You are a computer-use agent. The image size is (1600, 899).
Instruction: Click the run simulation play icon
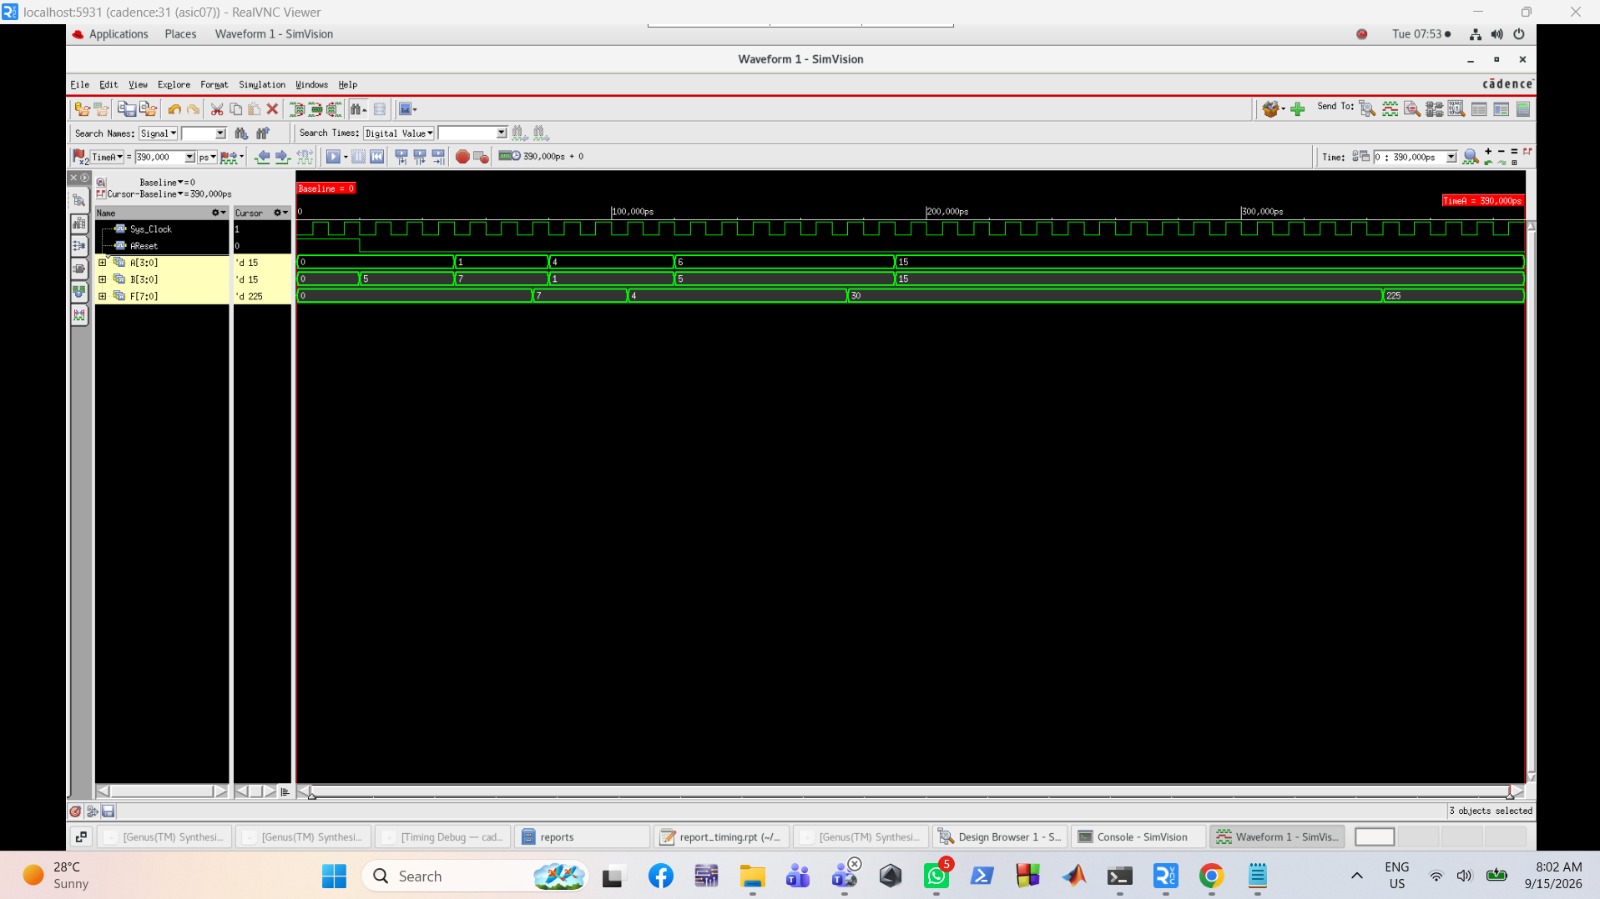[x=333, y=157]
